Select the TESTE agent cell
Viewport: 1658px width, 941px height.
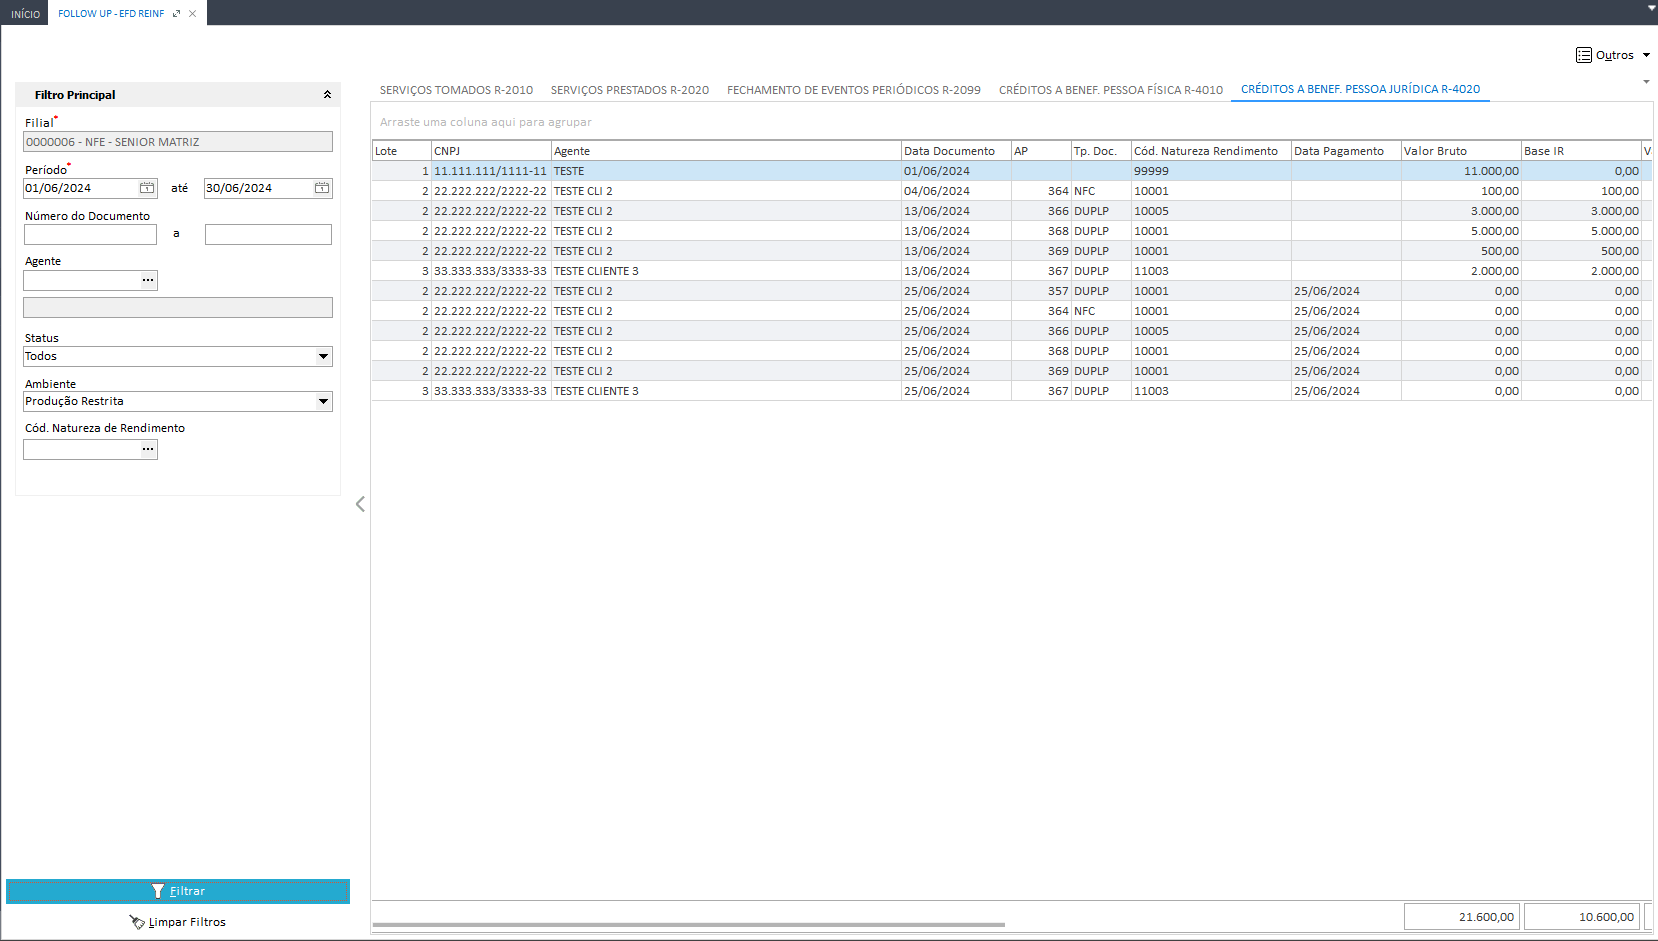pos(726,171)
